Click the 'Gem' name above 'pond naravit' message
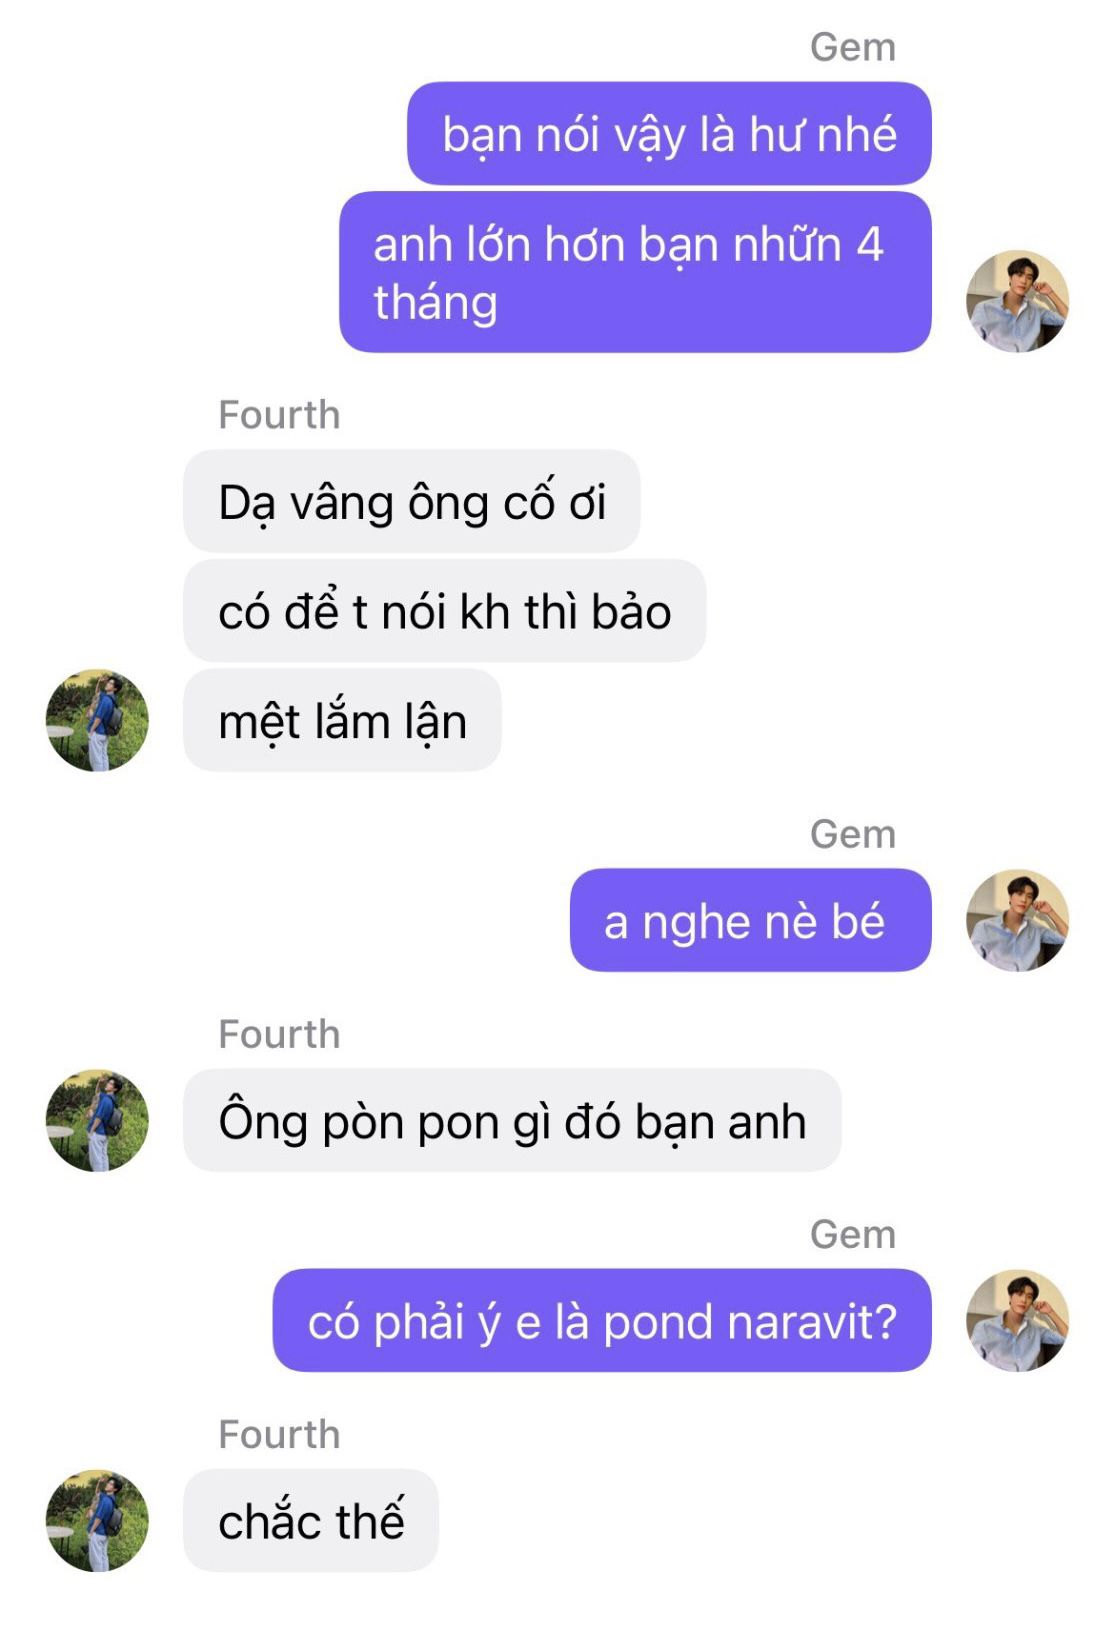 (853, 1234)
